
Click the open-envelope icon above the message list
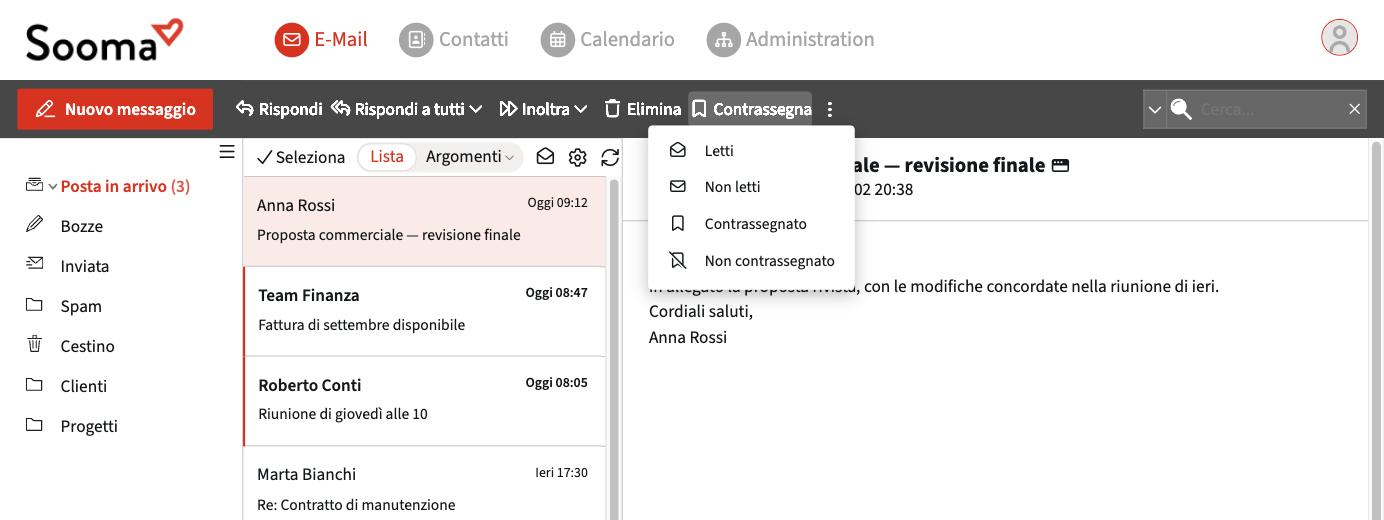click(x=545, y=157)
